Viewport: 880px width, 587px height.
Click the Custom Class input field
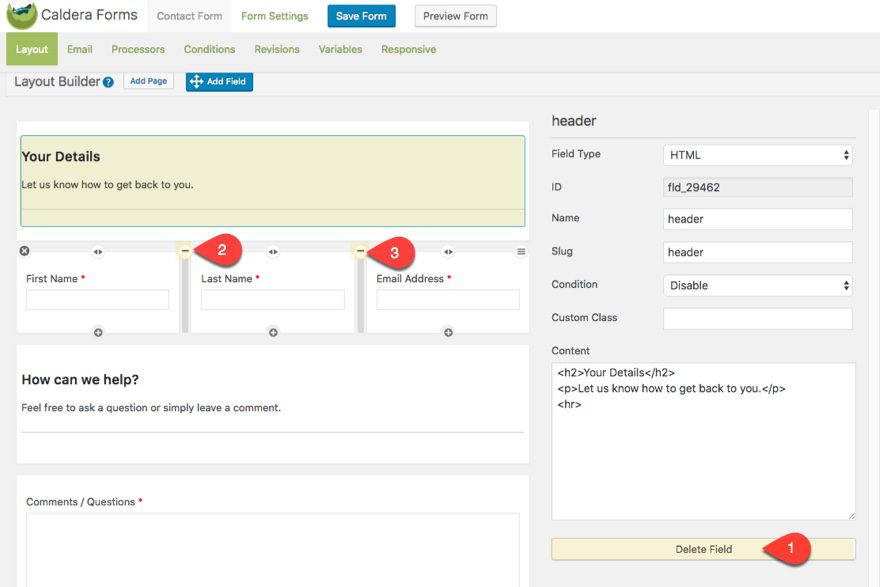point(757,318)
